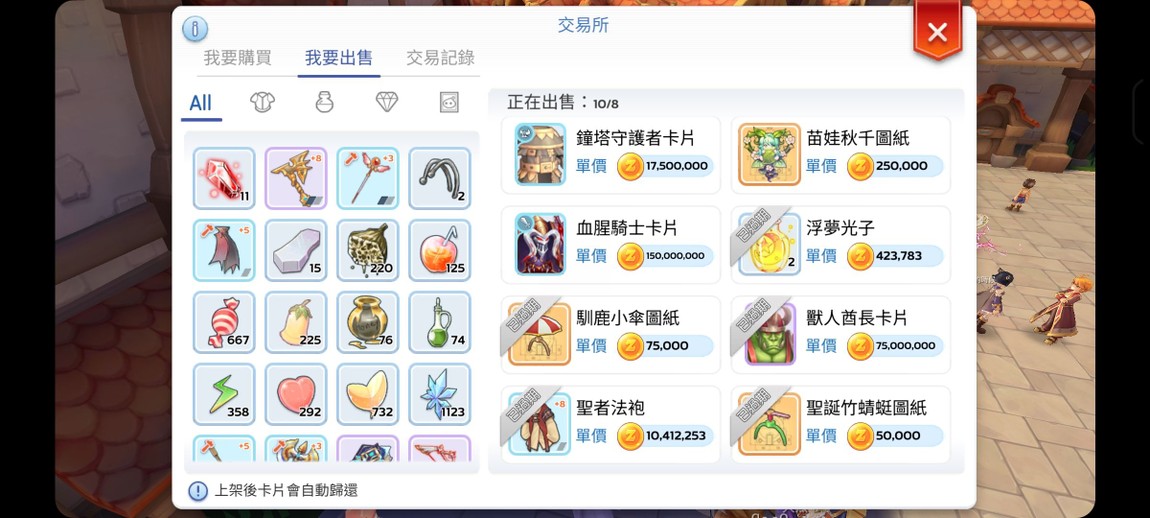1150x518 pixels.
Task: Click the 浮夢光子 price field 423,783
Action: point(894,256)
